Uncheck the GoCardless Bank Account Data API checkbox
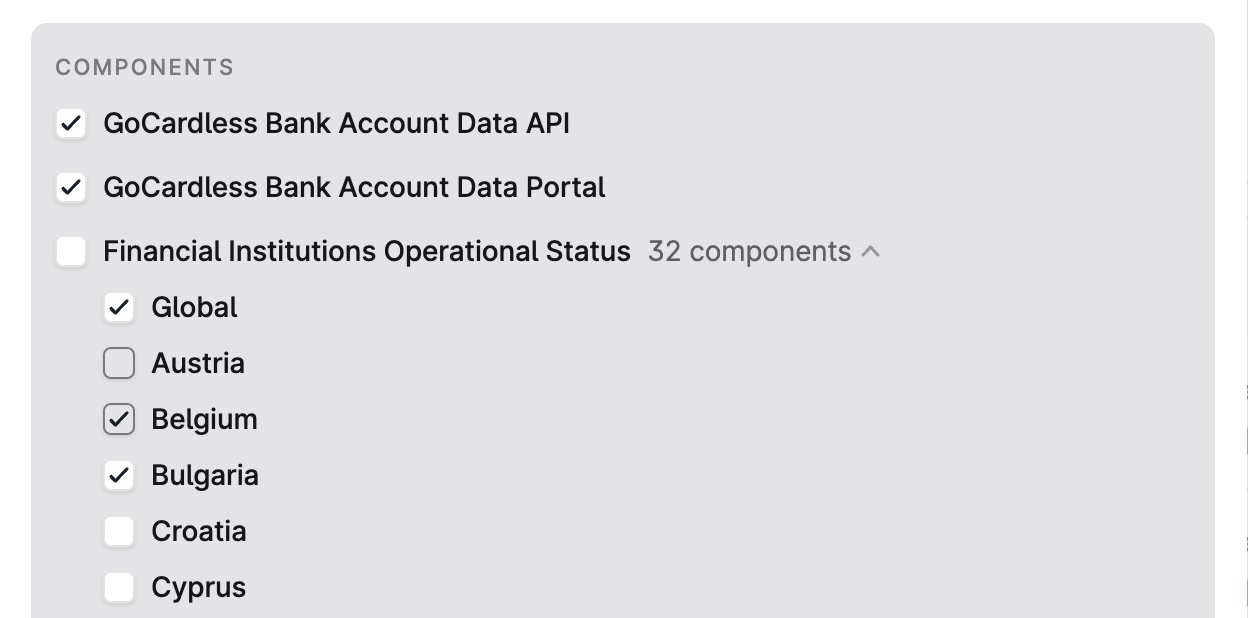 pyautogui.click(x=71, y=124)
